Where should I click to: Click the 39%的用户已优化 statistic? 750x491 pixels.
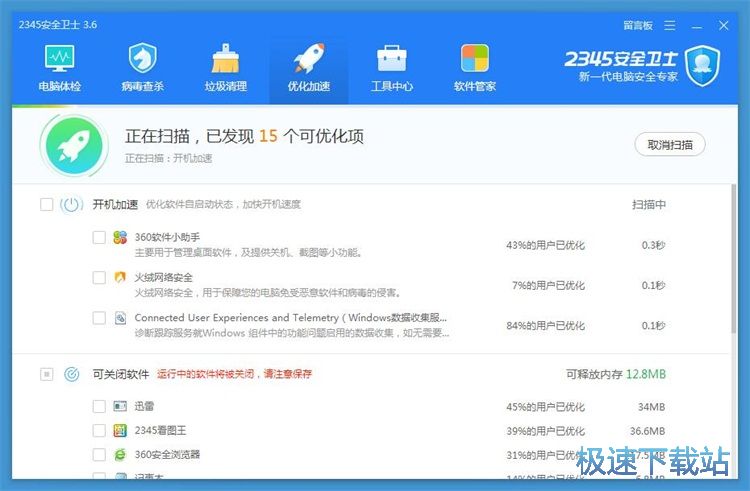click(545, 431)
